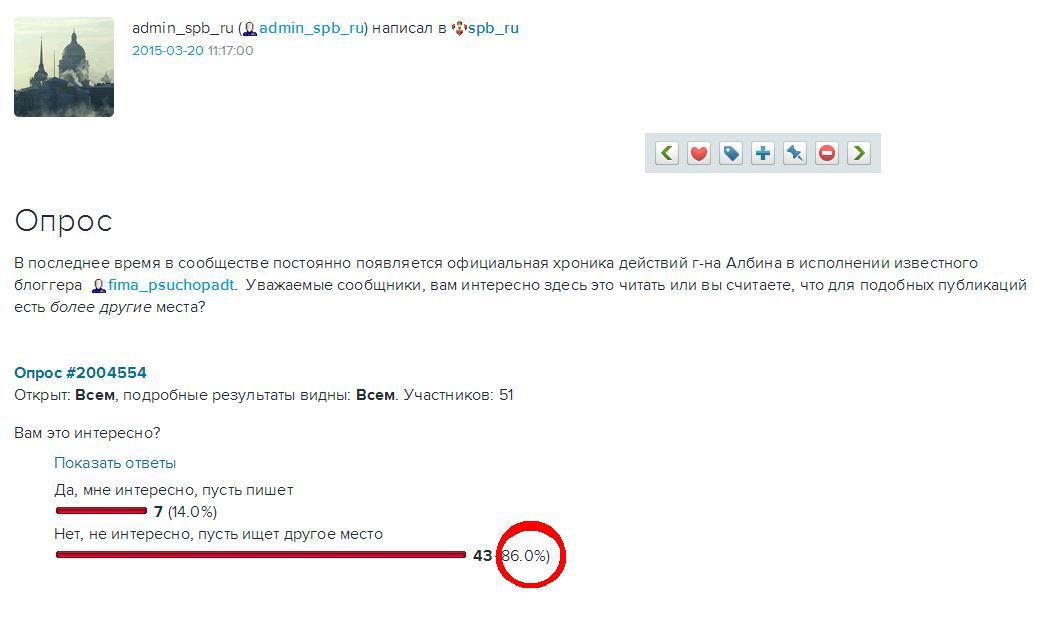Click the blue pushpin track icon
Screen dimensions: 1041x633
795,153
